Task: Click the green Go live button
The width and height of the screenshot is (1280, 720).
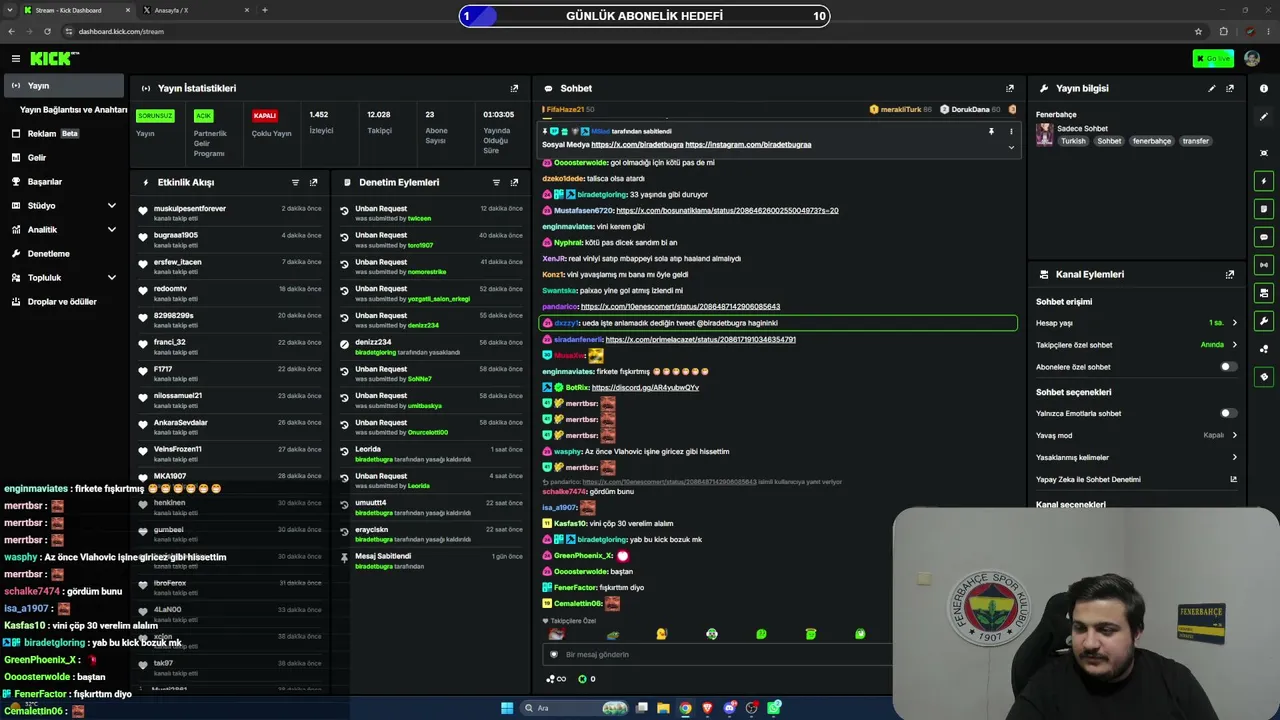Action: click(x=1213, y=59)
